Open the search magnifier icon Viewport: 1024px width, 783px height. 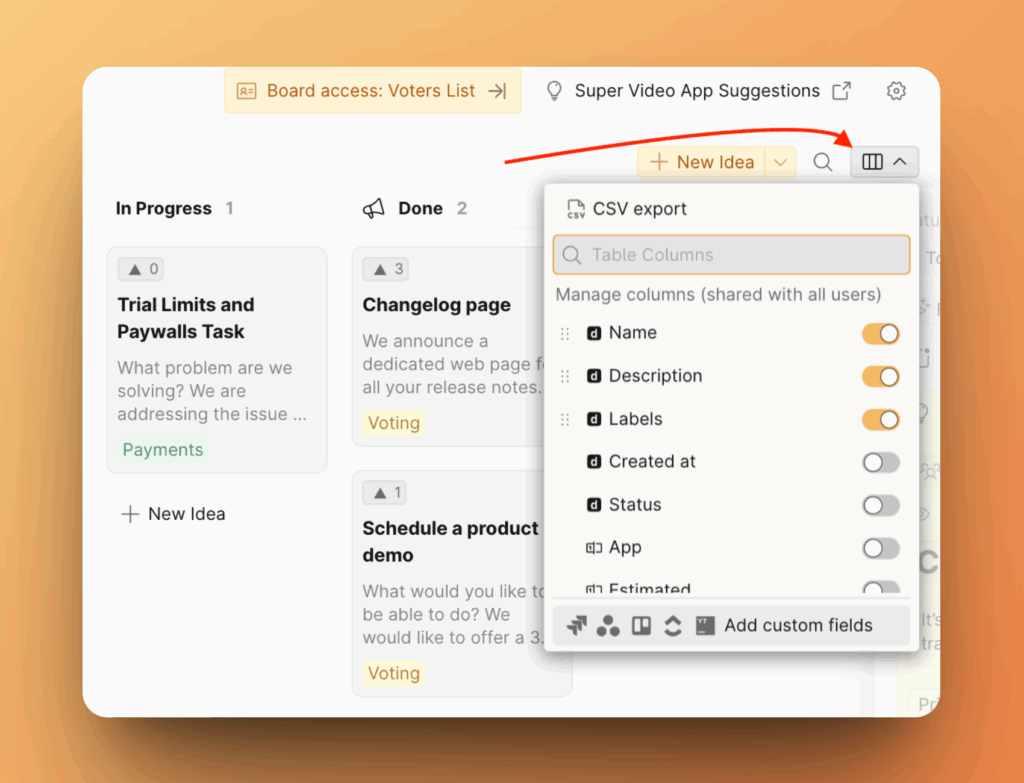click(x=822, y=162)
